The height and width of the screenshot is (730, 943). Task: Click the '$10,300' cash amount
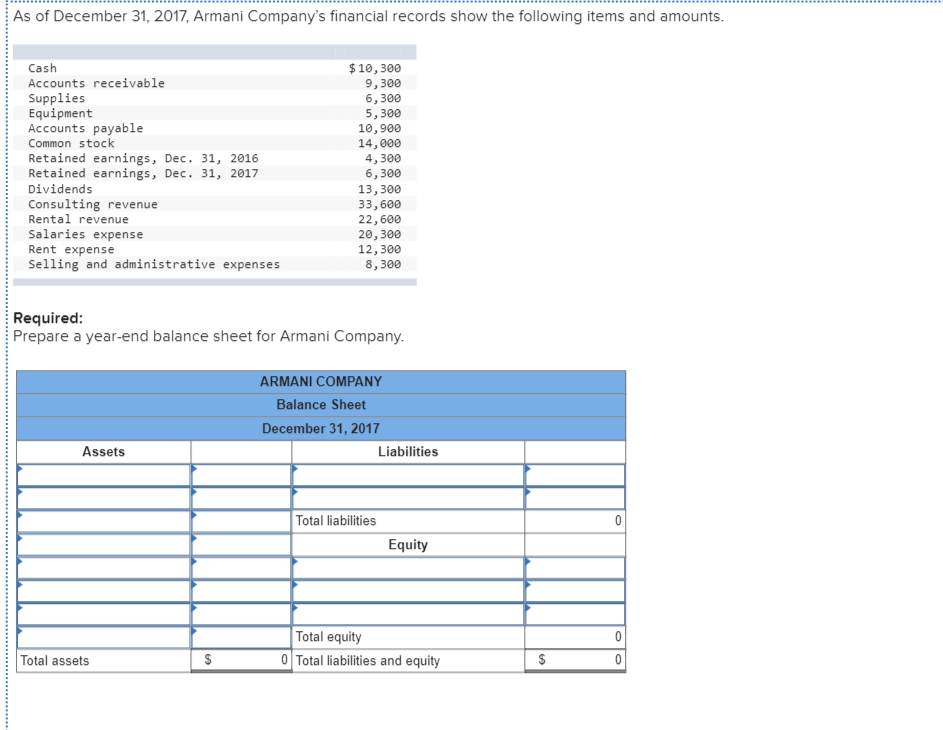375,68
